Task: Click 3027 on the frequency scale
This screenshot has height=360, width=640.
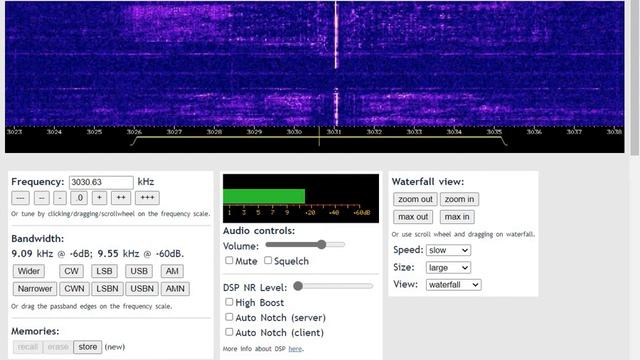Action: tap(174, 132)
